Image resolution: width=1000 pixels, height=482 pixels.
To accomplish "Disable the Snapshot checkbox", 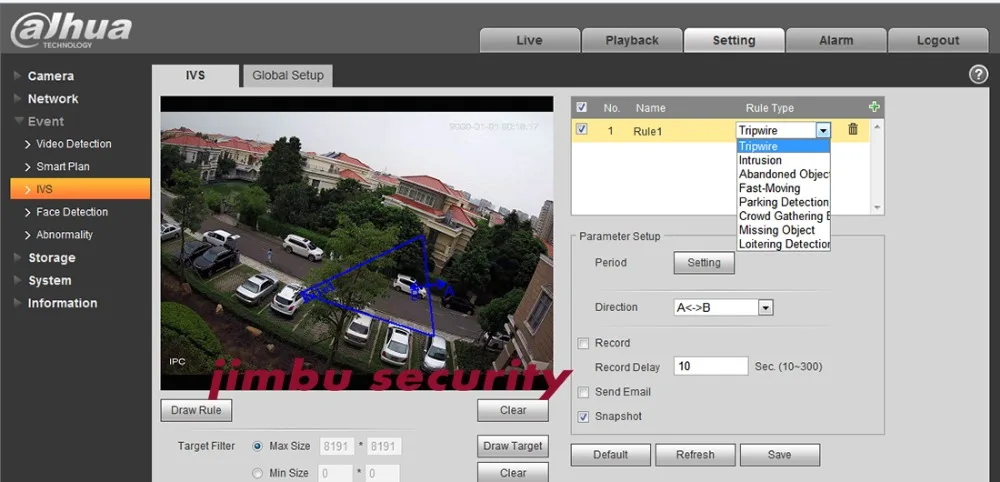I will click(x=583, y=417).
